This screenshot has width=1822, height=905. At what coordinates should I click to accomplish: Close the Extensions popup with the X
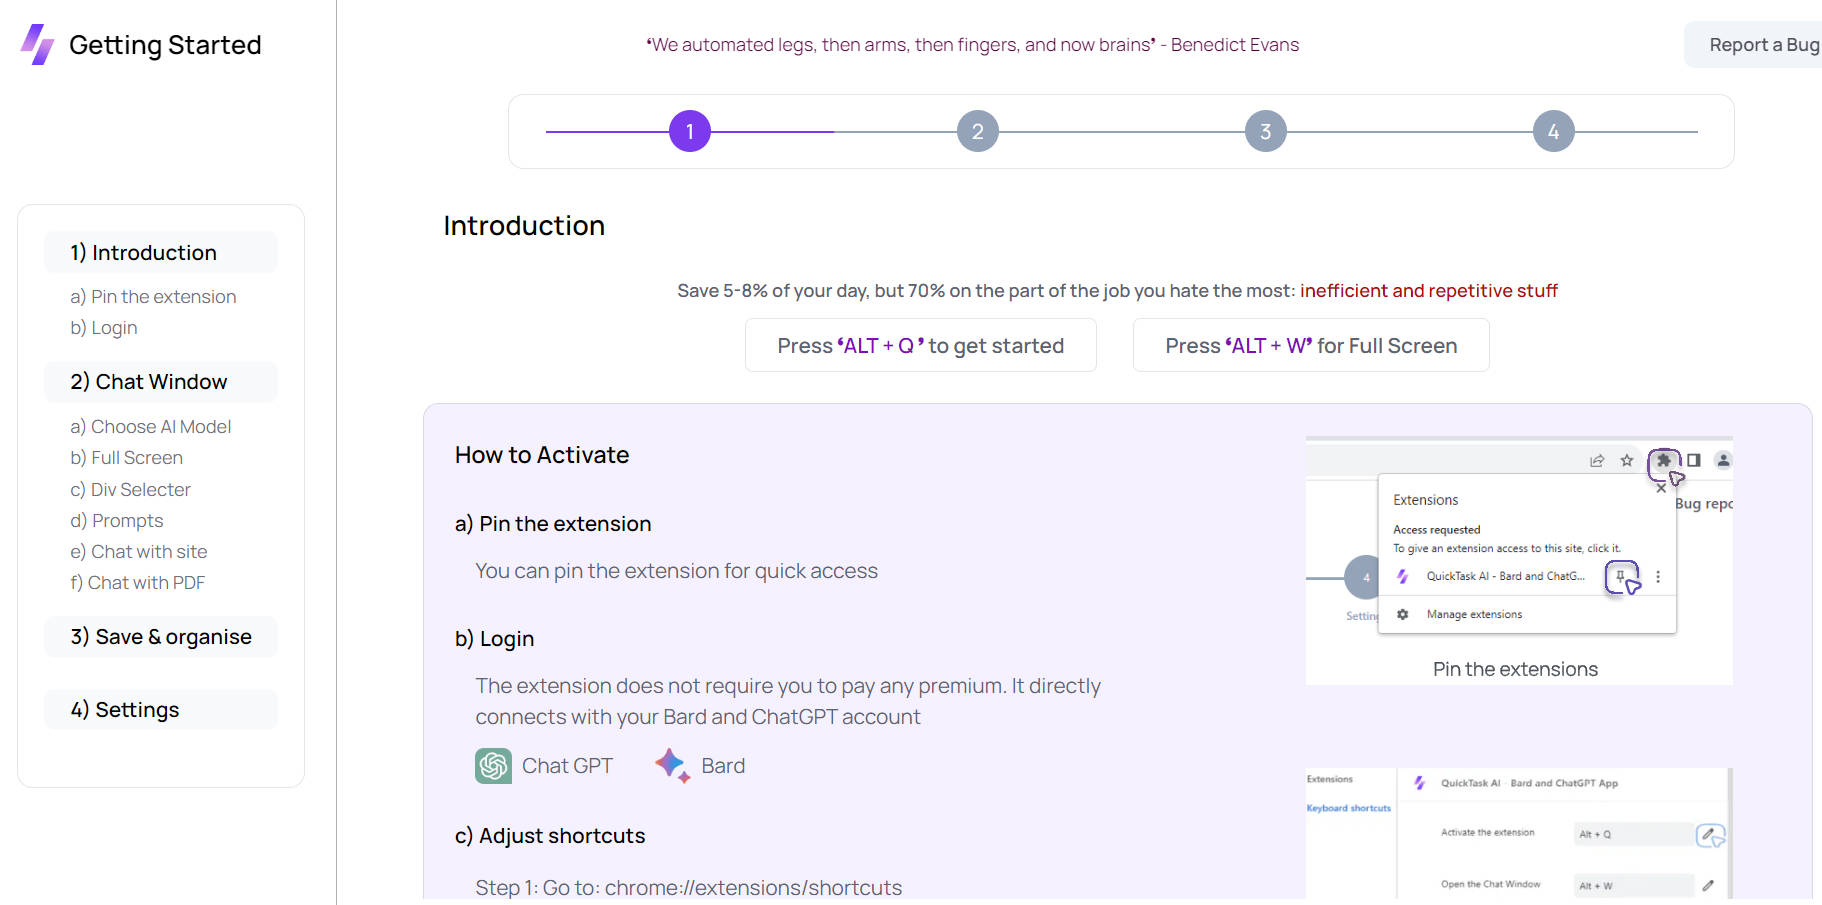point(1660,487)
